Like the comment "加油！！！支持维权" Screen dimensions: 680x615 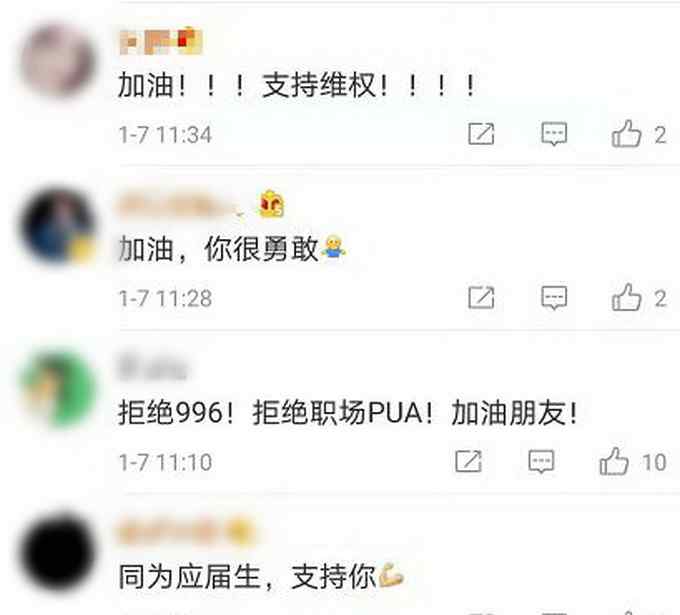(626, 133)
